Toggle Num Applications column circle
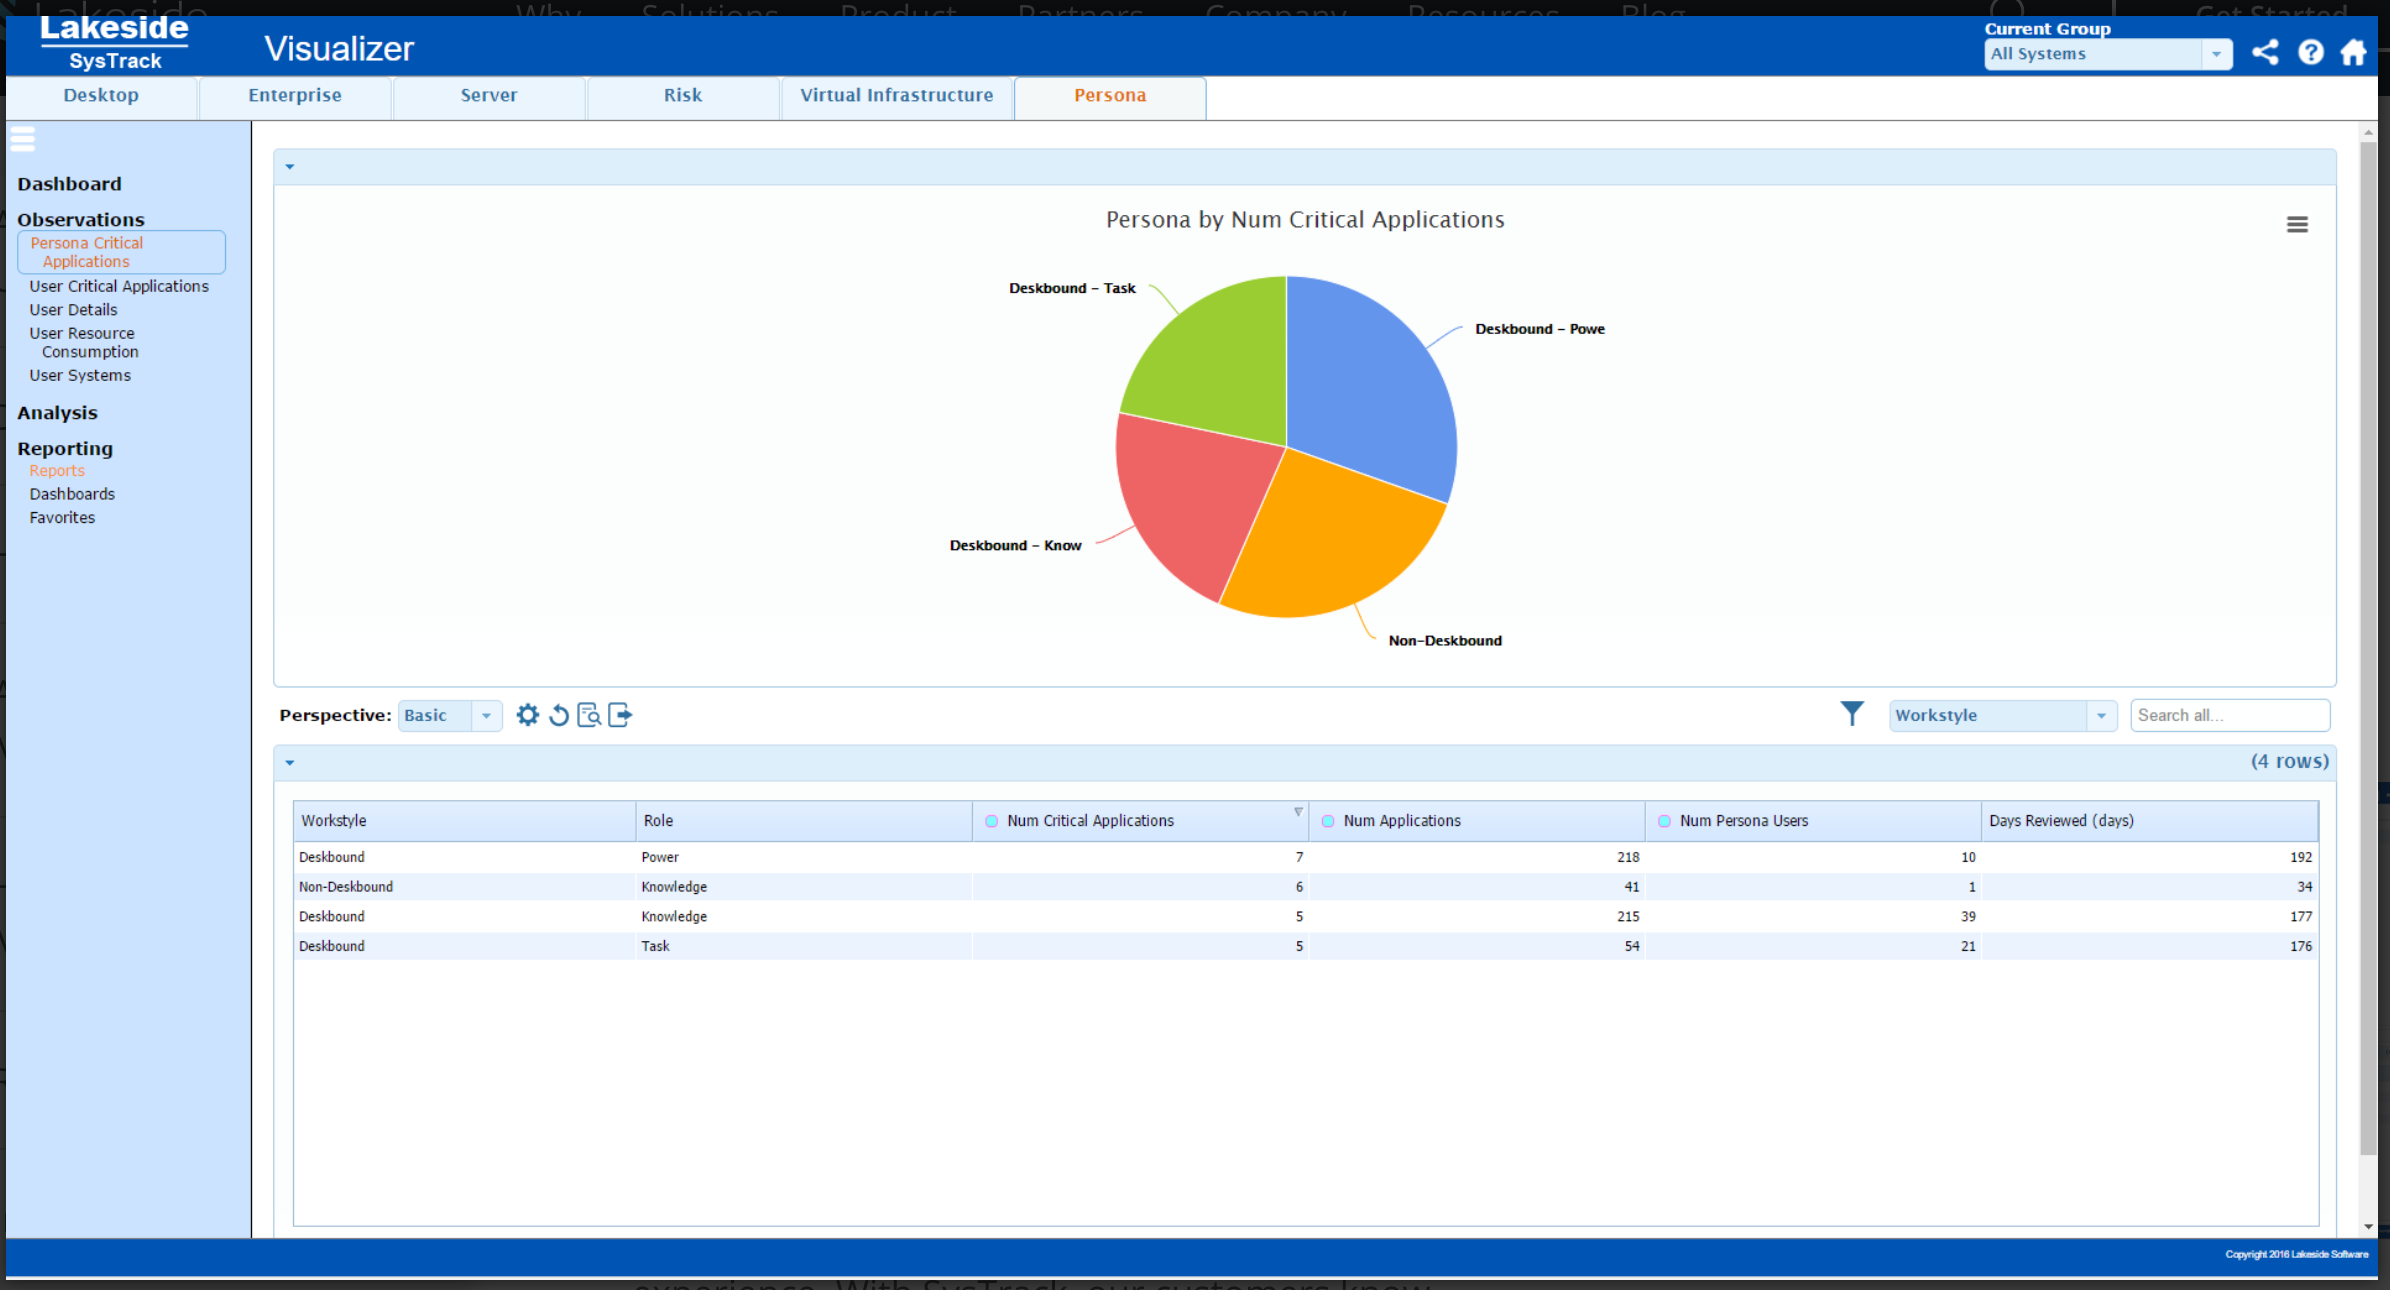Image resolution: width=2390 pixels, height=1290 pixels. click(x=1328, y=821)
